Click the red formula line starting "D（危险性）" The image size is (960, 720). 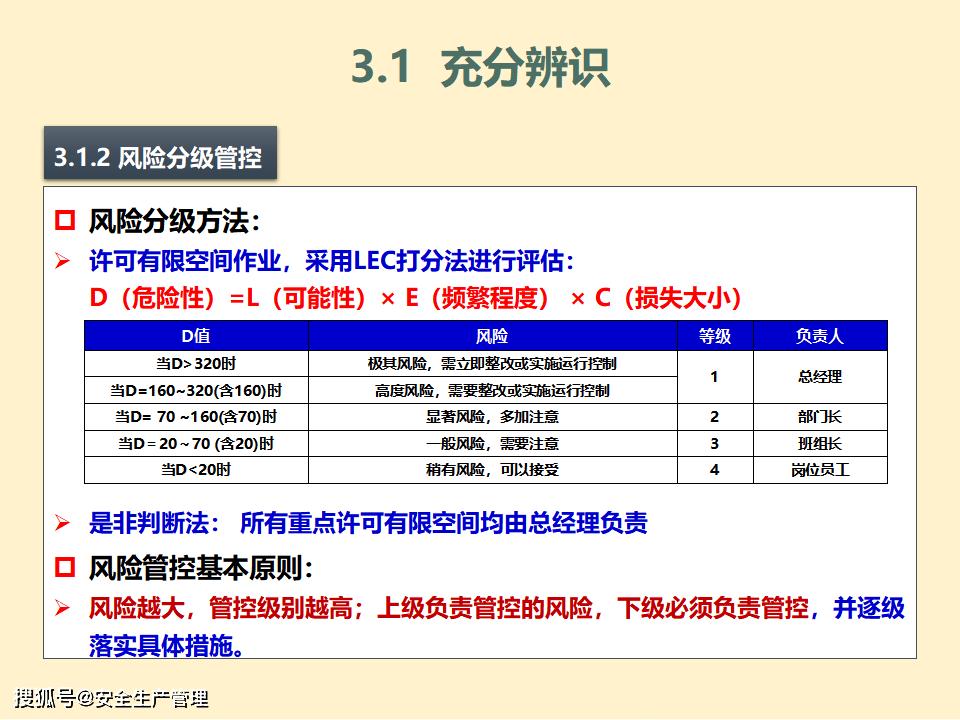pos(415,298)
